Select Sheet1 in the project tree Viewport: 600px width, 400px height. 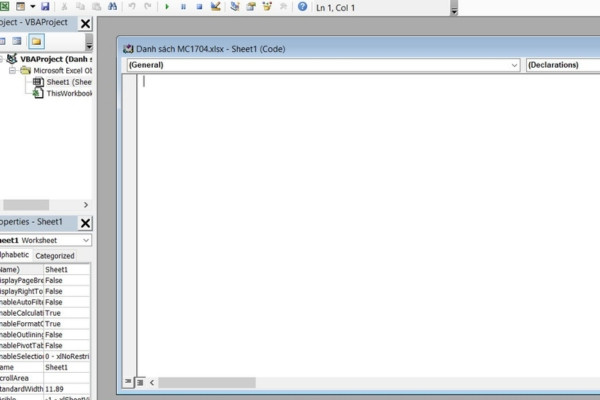(x=69, y=82)
